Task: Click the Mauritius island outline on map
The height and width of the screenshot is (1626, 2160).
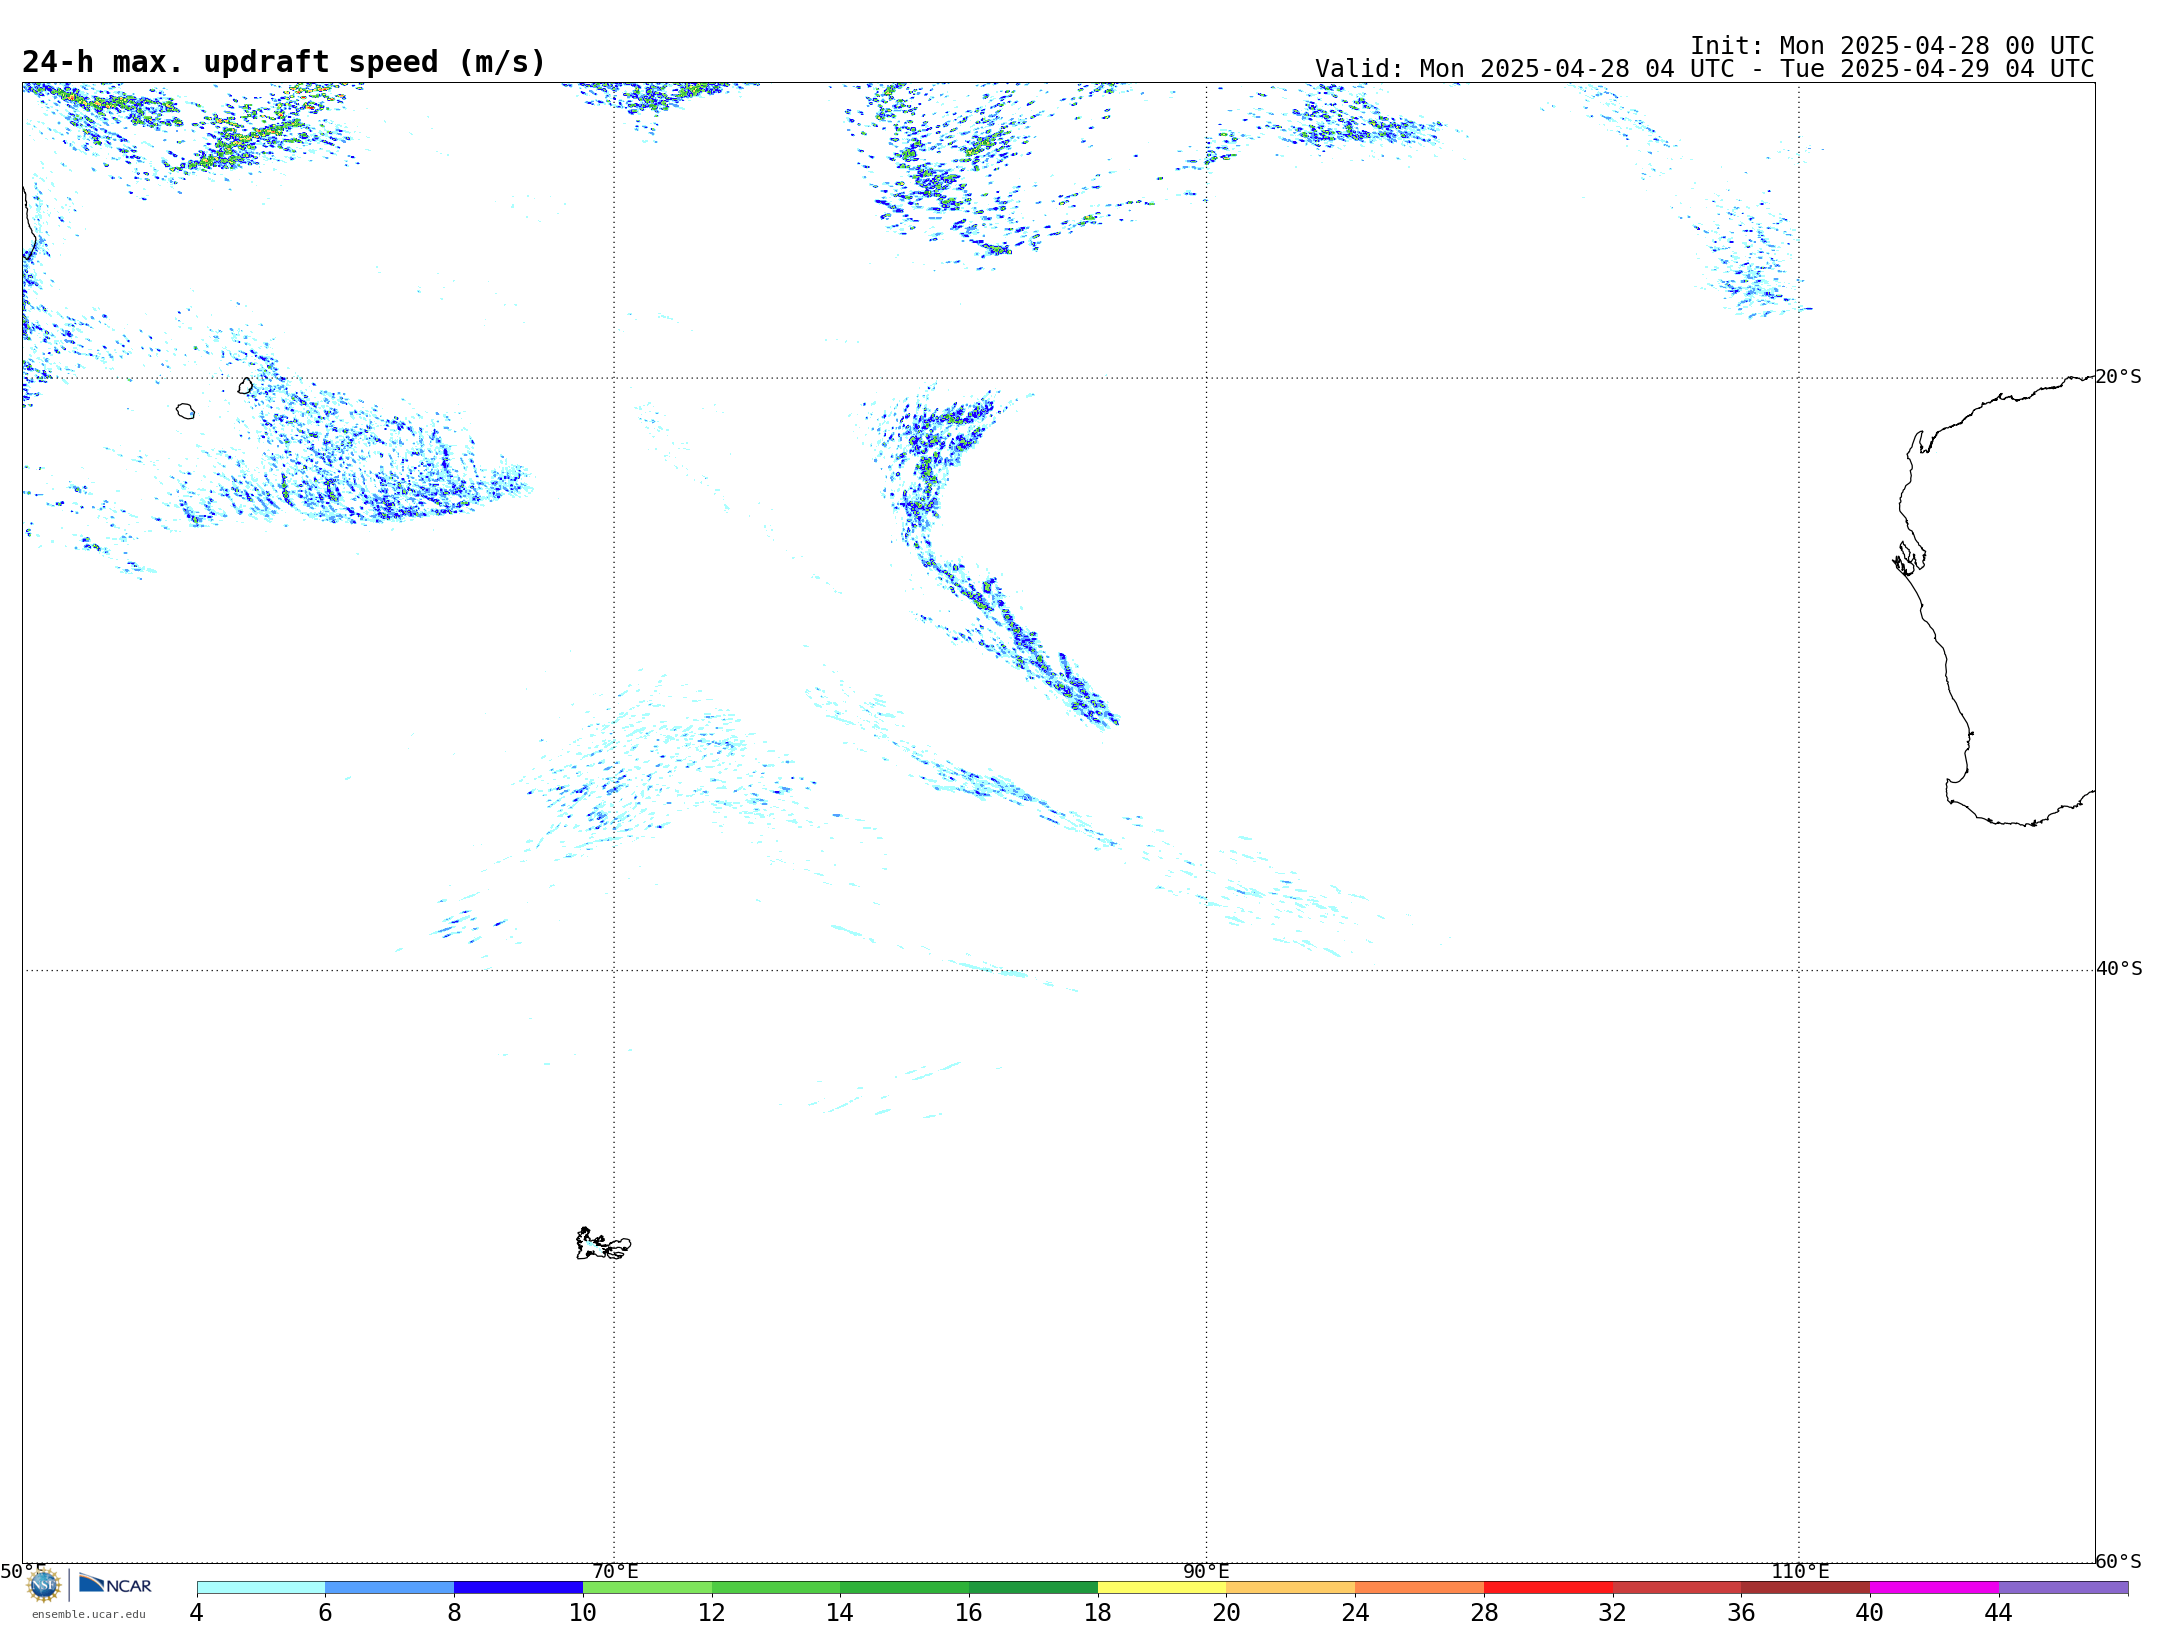Action: tap(245, 386)
